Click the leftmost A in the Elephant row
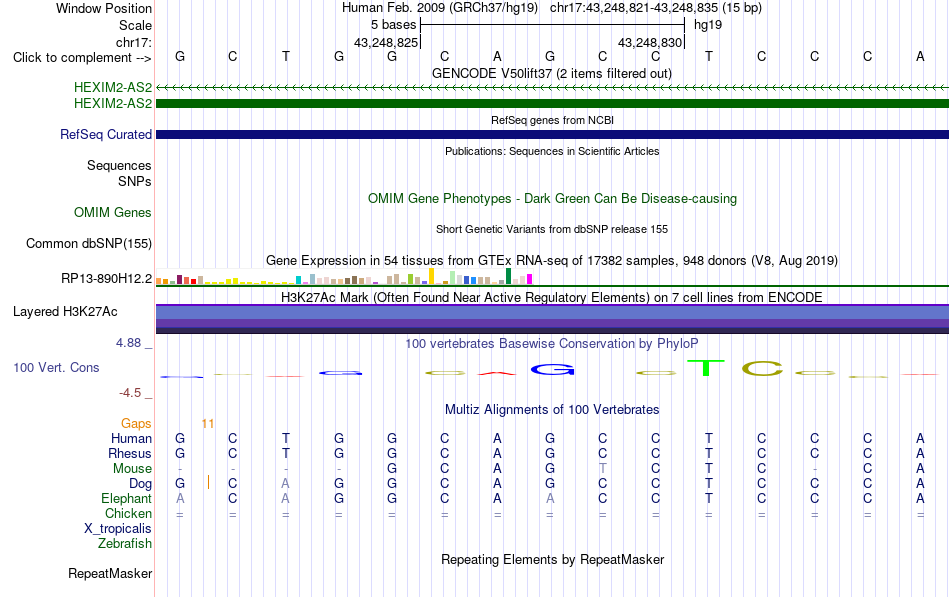This screenshot has width=950, height=597. tap(180, 499)
